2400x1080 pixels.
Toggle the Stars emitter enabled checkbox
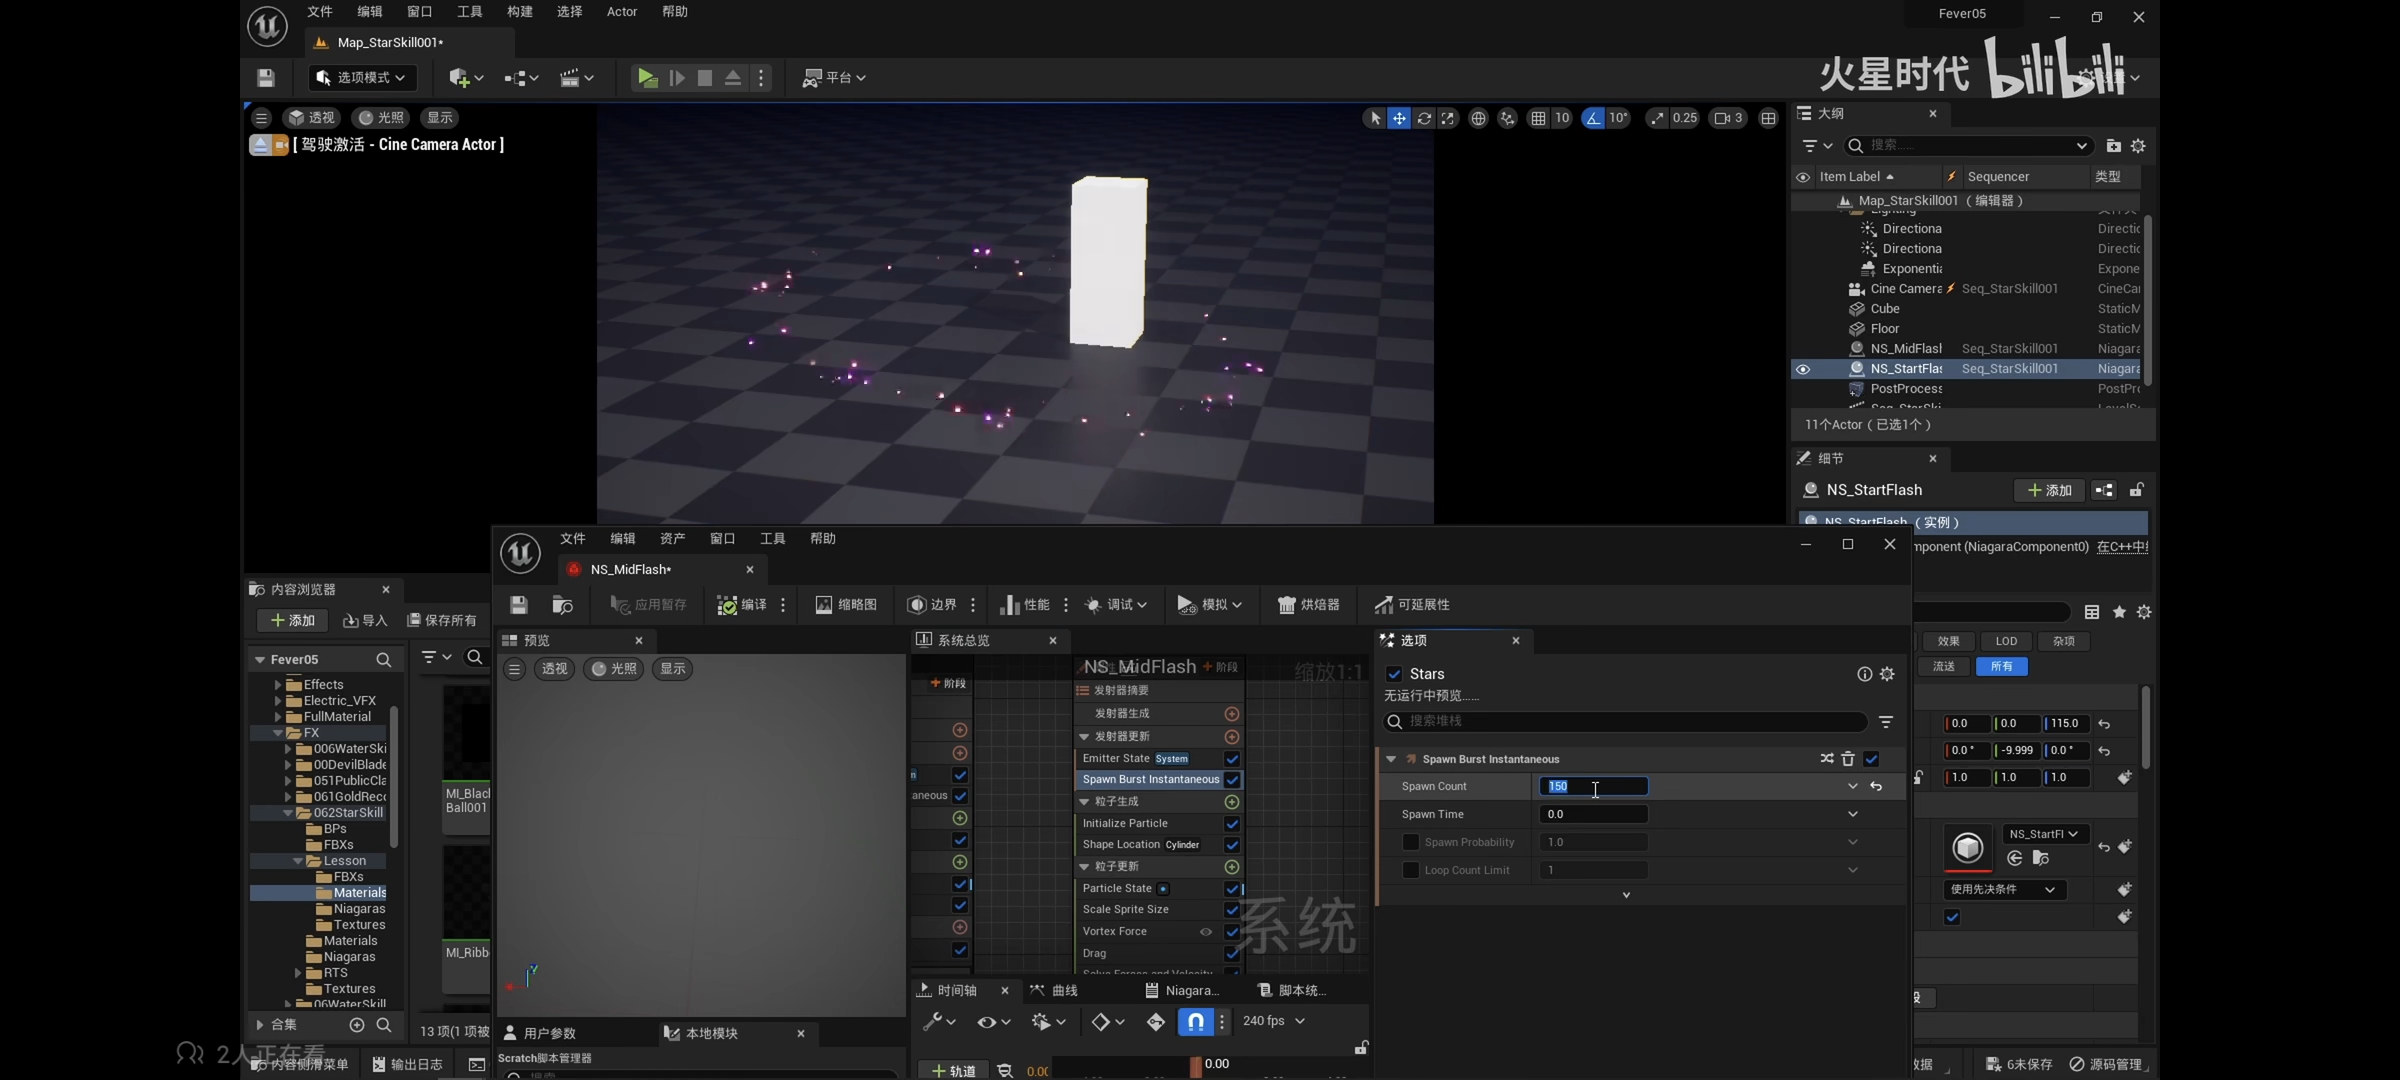tap(1394, 674)
